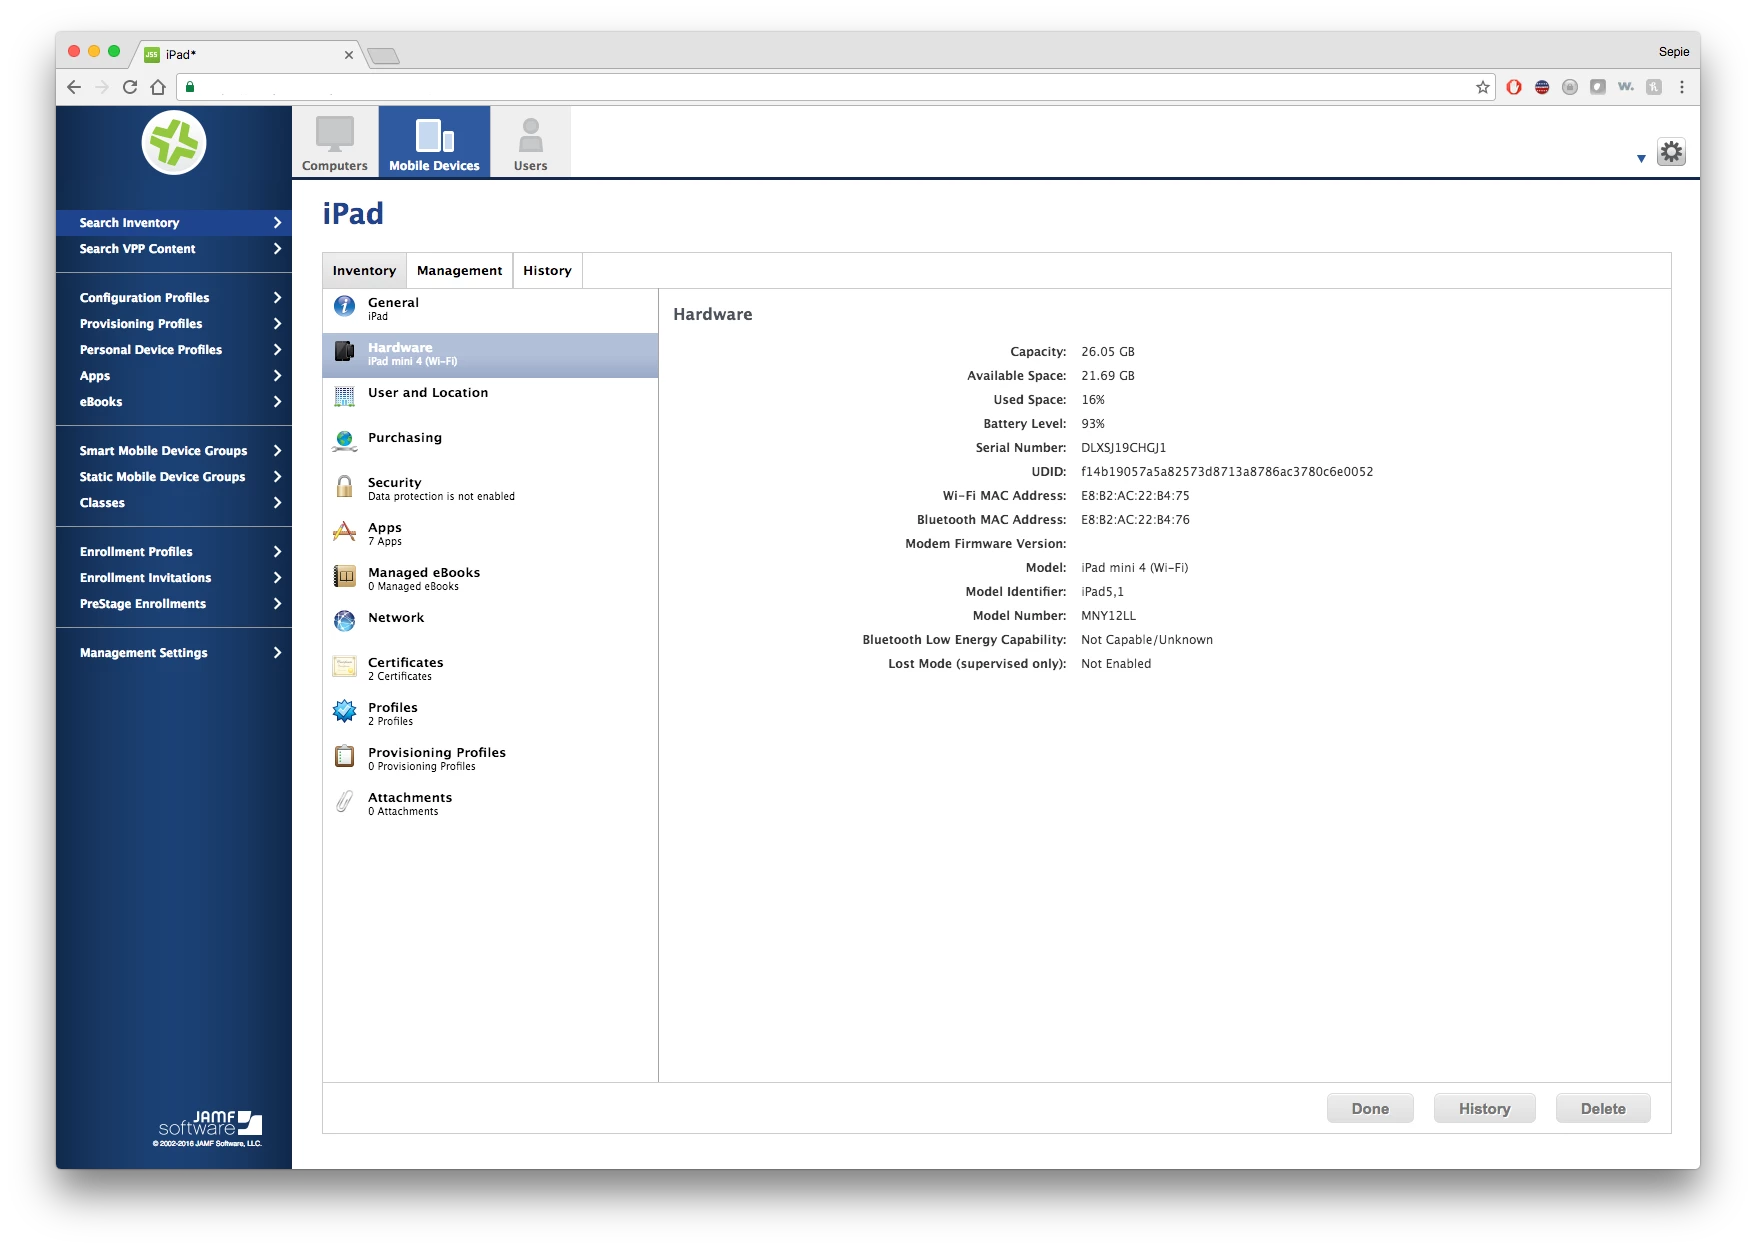1756x1249 pixels.
Task: Expand Configuration Profiles chevron
Action: pyautogui.click(x=277, y=298)
